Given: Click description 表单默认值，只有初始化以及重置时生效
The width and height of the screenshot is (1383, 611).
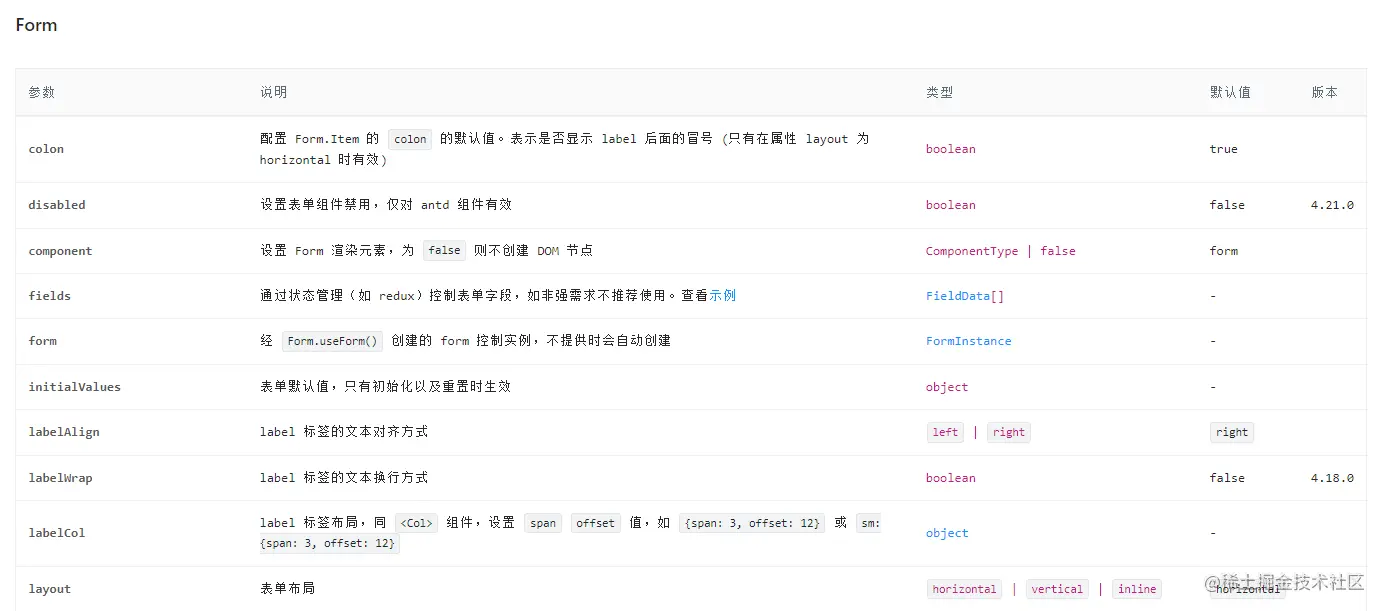Looking at the screenshot, I should pos(385,387).
